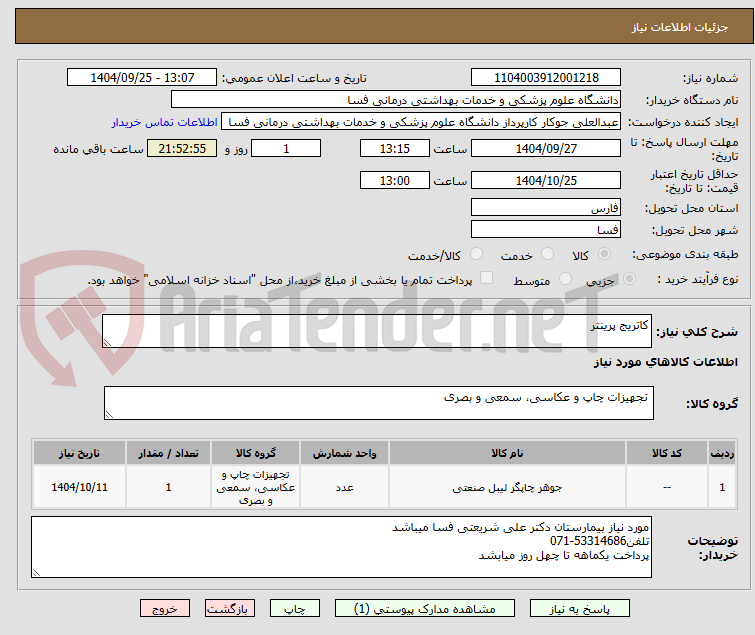Click the table's گروه کالا column header

tap(256, 453)
